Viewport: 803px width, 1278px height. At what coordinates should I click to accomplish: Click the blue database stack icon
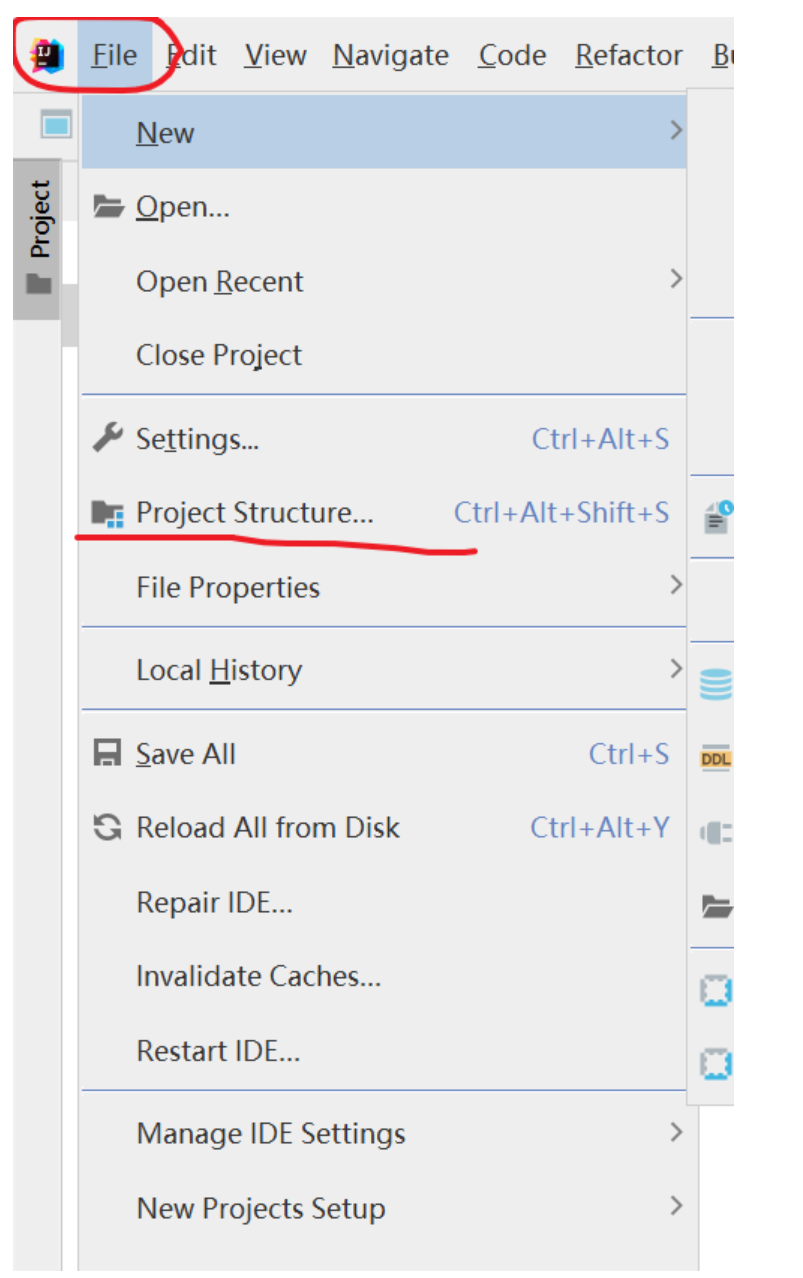[716, 684]
